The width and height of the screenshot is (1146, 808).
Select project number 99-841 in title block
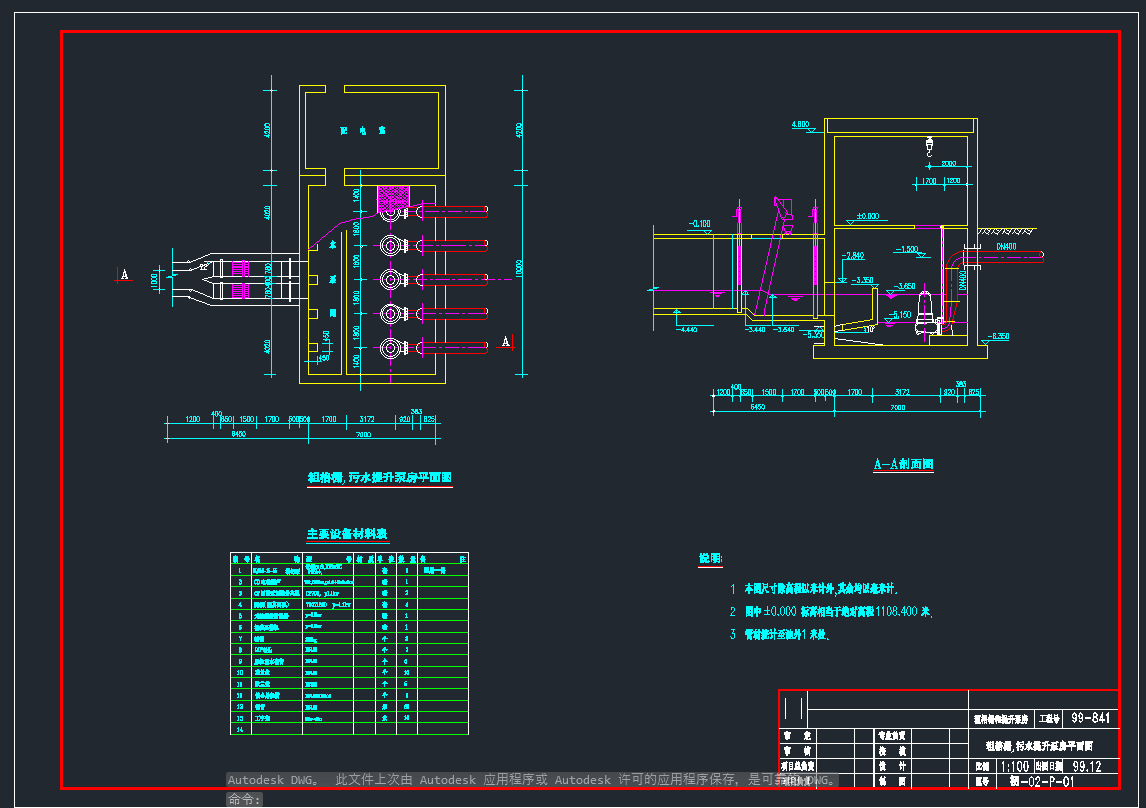[x=1090, y=718]
